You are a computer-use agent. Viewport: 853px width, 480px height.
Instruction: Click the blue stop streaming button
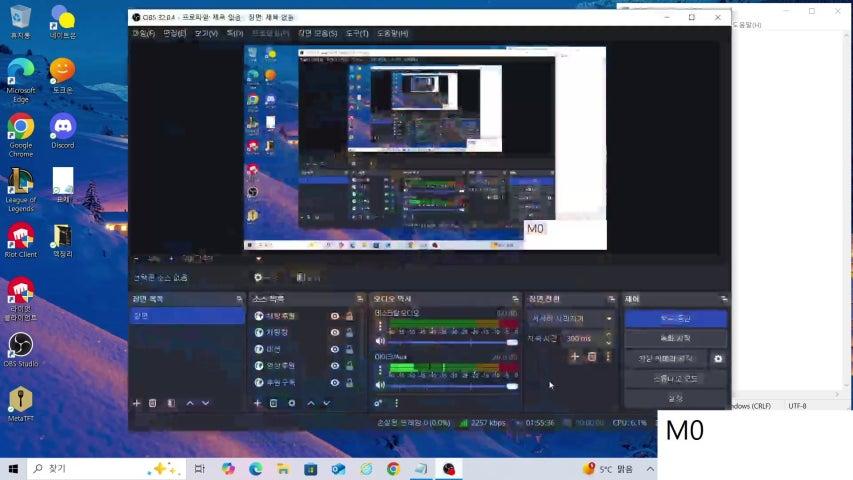pyautogui.click(x=675, y=318)
